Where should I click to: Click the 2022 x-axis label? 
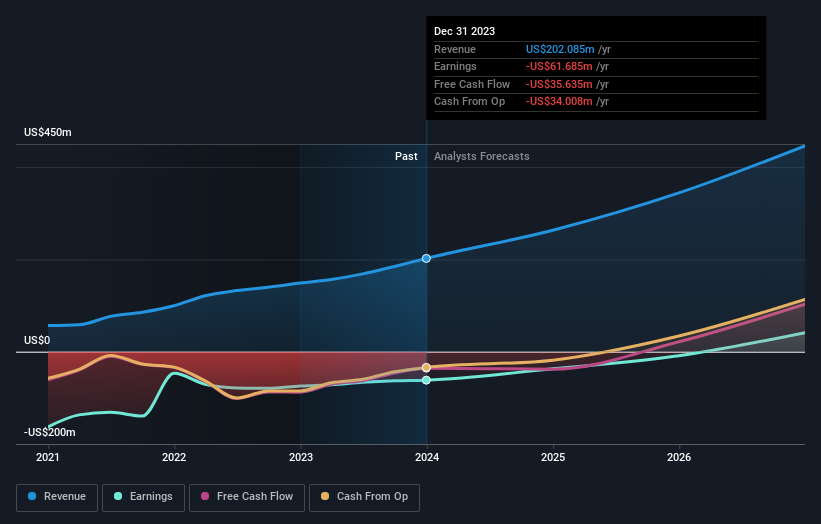174,457
